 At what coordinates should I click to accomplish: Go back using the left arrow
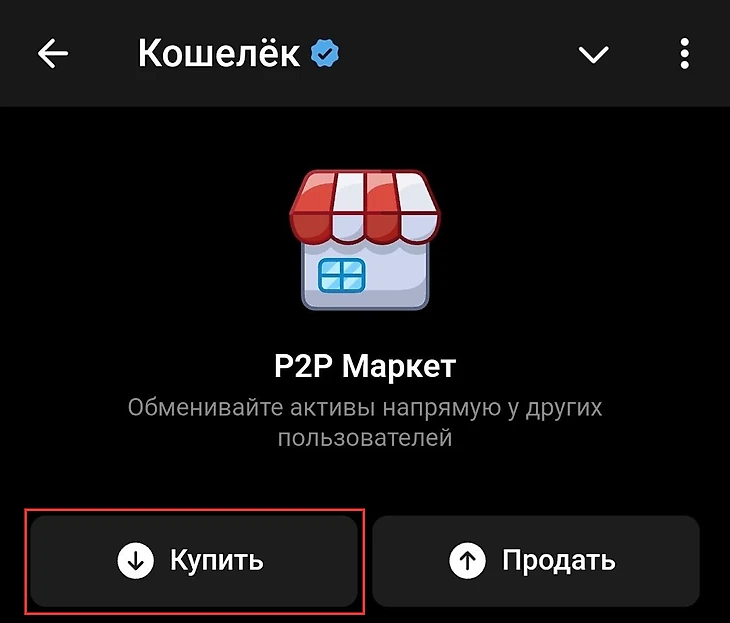(53, 54)
